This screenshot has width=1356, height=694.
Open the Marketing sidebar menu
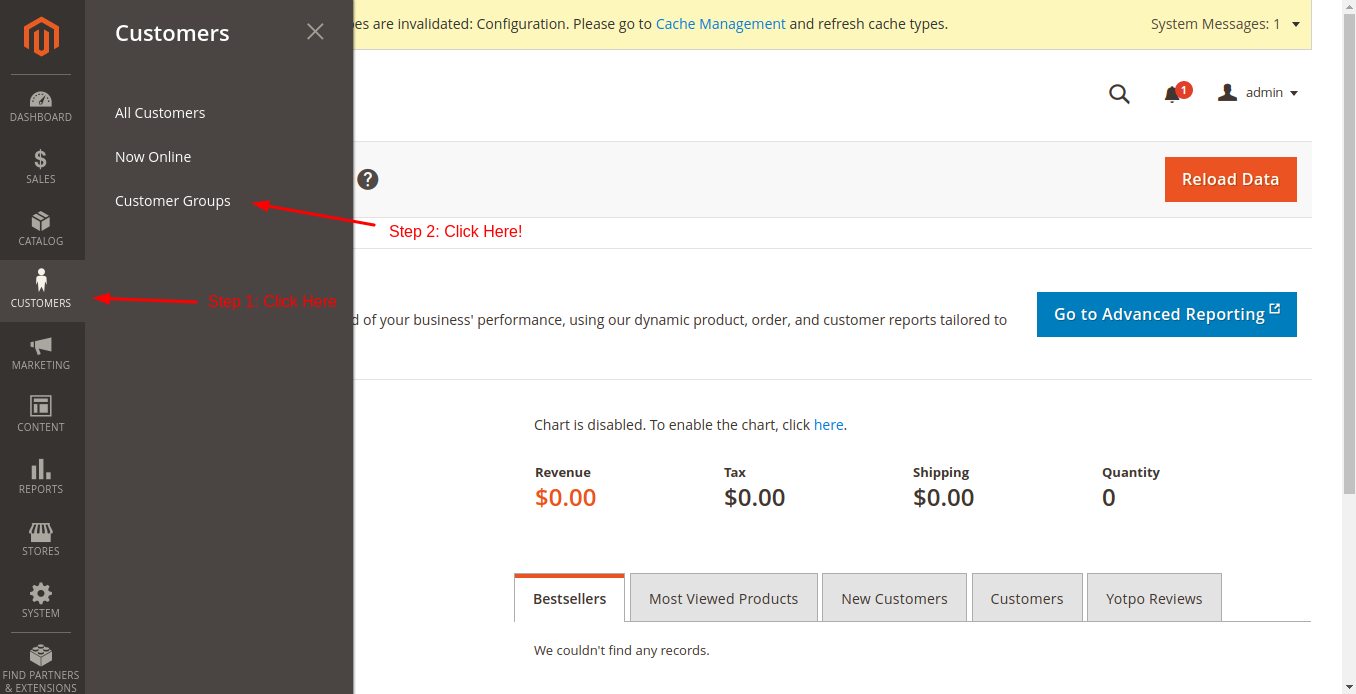[41, 353]
